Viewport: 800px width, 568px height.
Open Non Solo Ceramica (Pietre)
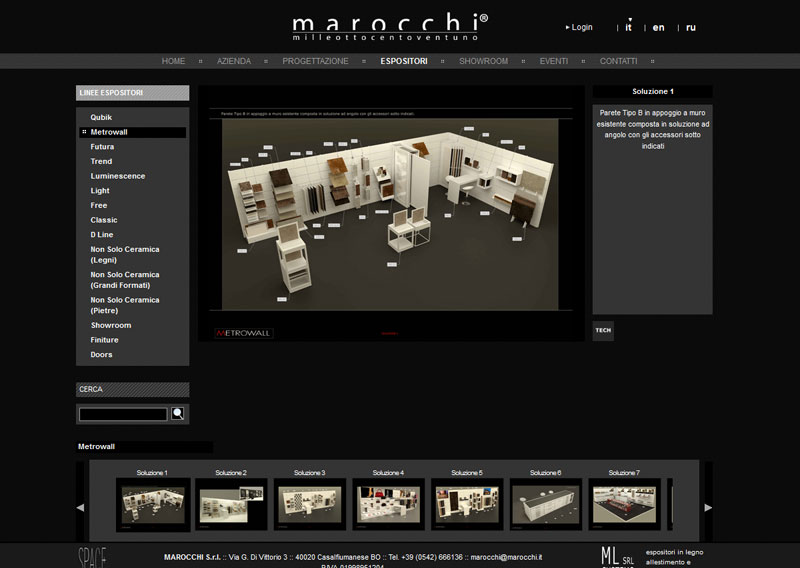125,305
